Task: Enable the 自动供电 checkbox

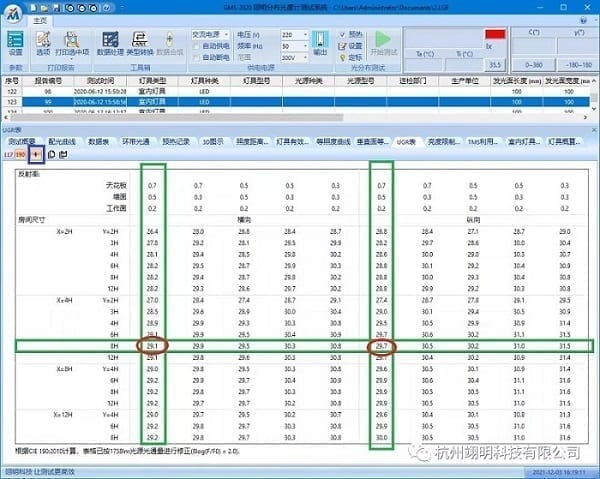Action: click(x=196, y=45)
